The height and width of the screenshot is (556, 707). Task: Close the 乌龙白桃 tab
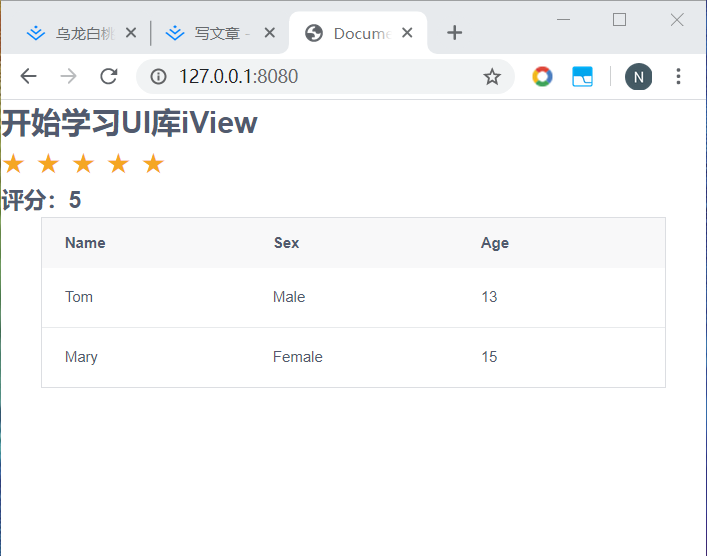tap(131, 32)
